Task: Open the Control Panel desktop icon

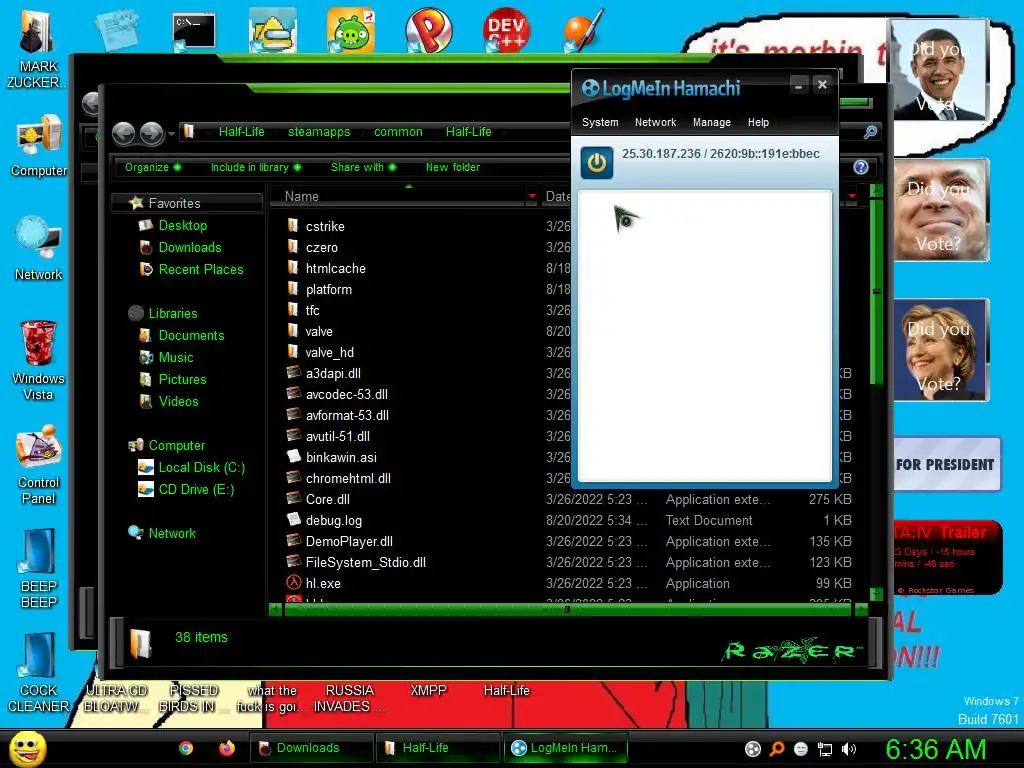Action: tap(38, 465)
